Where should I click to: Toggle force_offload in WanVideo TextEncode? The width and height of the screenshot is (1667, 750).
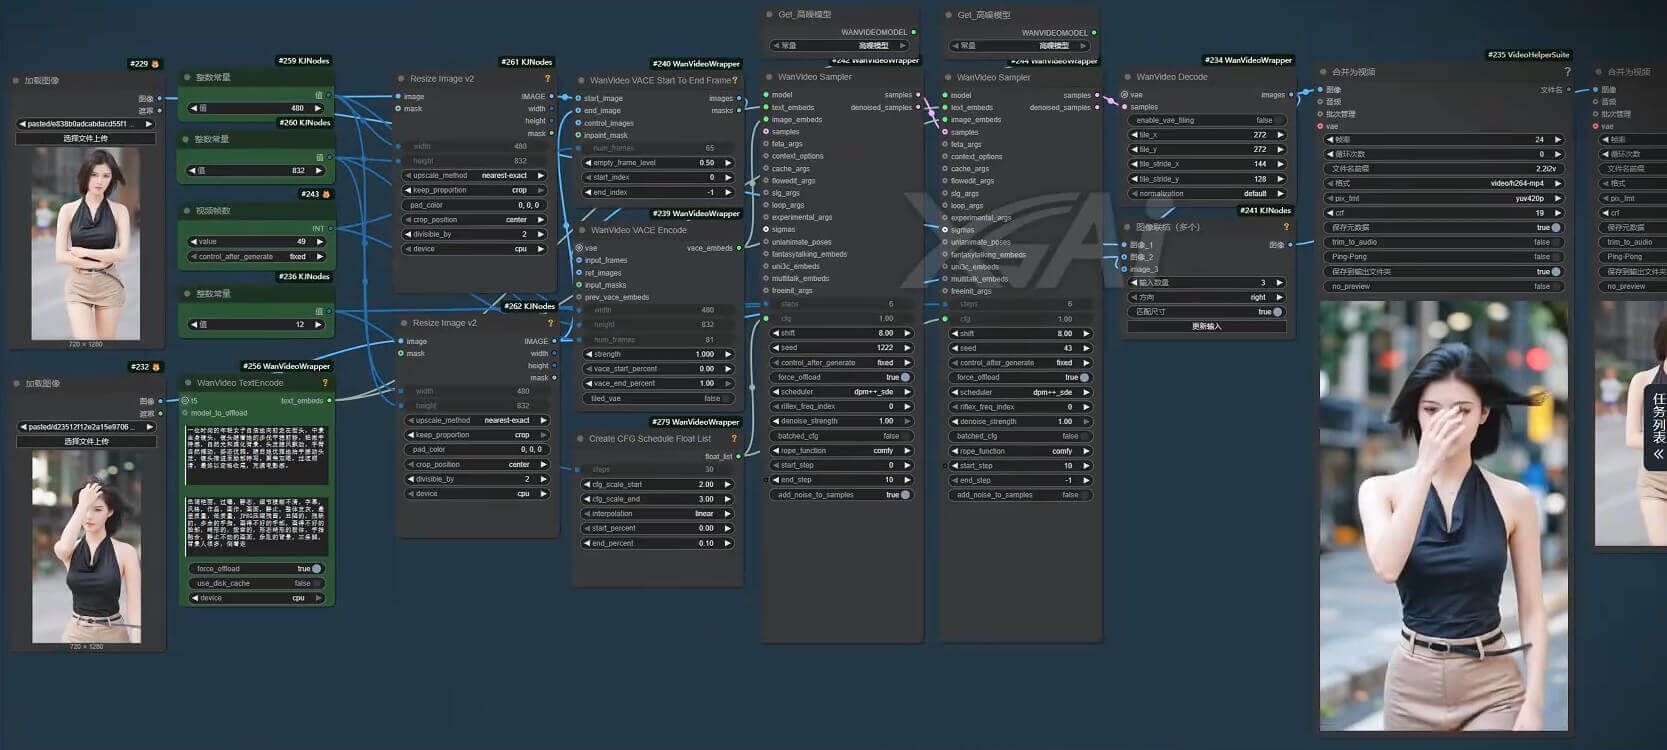coord(259,569)
